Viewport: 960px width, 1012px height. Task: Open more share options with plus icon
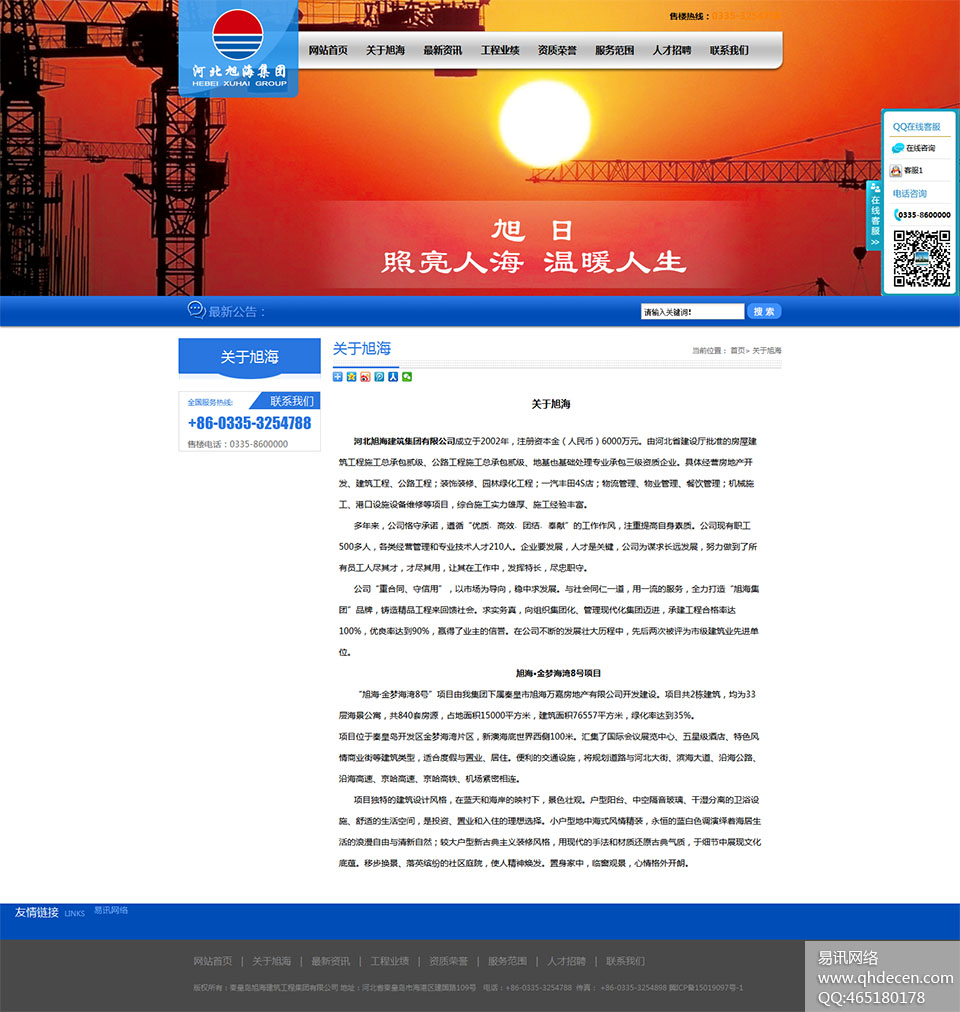click(x=337, y=376)
